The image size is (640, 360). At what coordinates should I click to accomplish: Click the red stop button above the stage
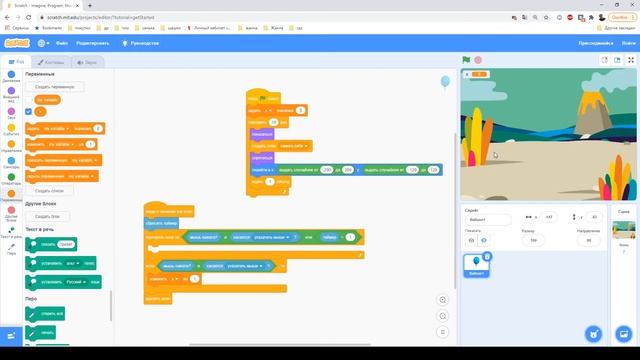click(x=478, y=60)
